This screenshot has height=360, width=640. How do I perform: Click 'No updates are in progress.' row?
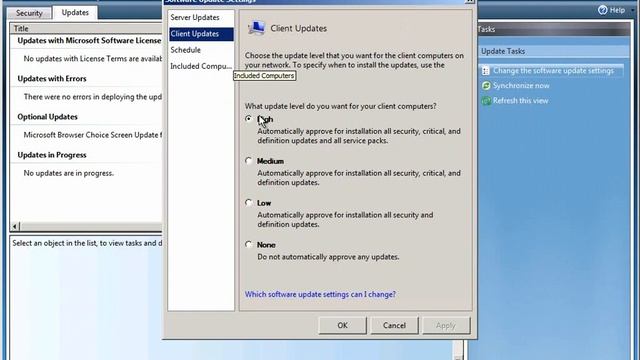click(x=69, y=173)
